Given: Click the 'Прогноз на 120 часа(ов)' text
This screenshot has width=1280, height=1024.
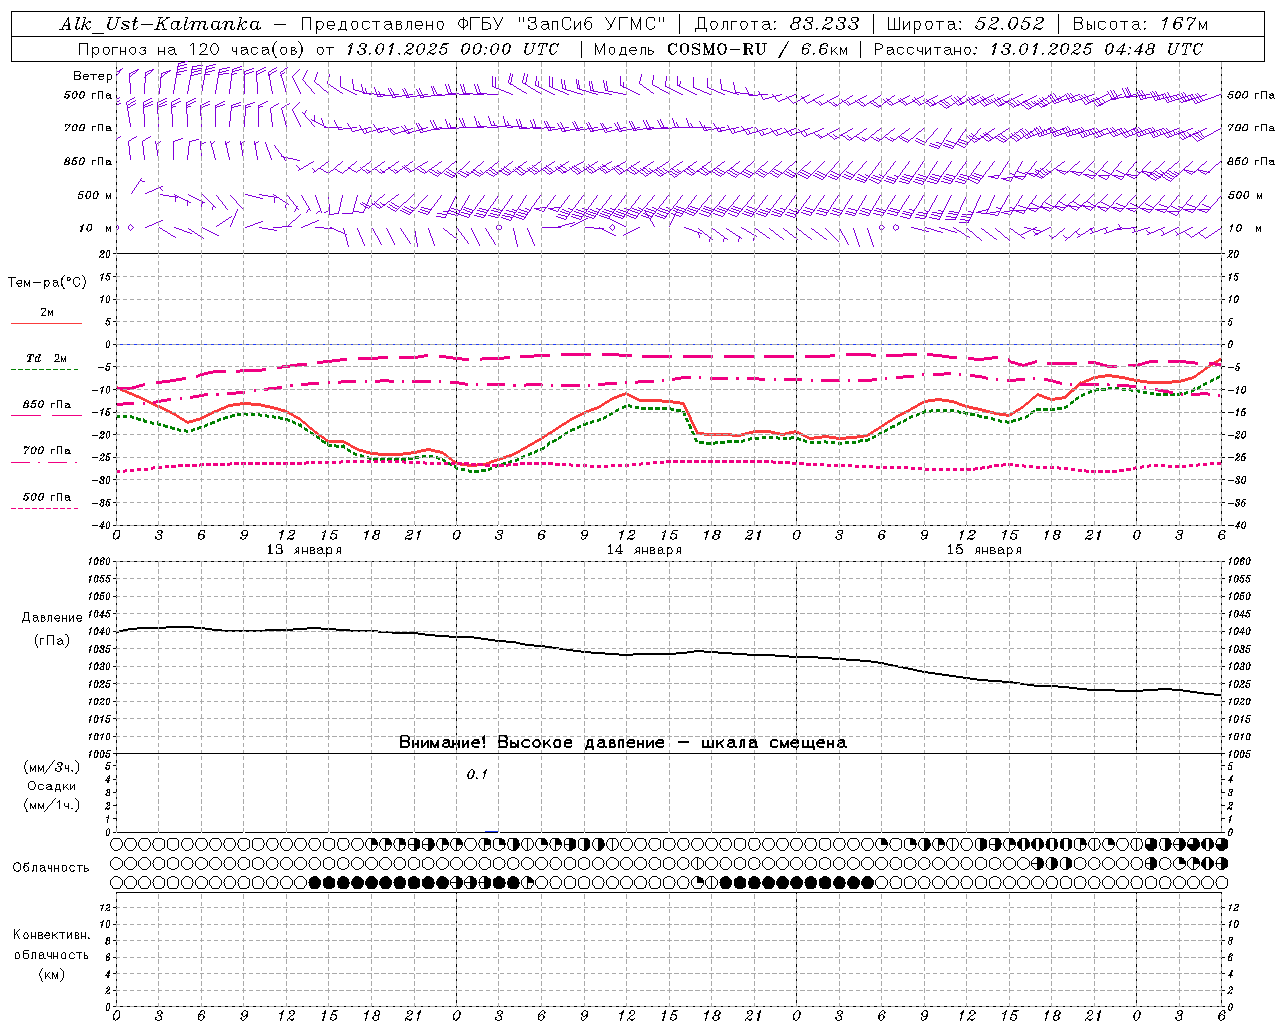Looking at the screenshot, I should (193, 49).
